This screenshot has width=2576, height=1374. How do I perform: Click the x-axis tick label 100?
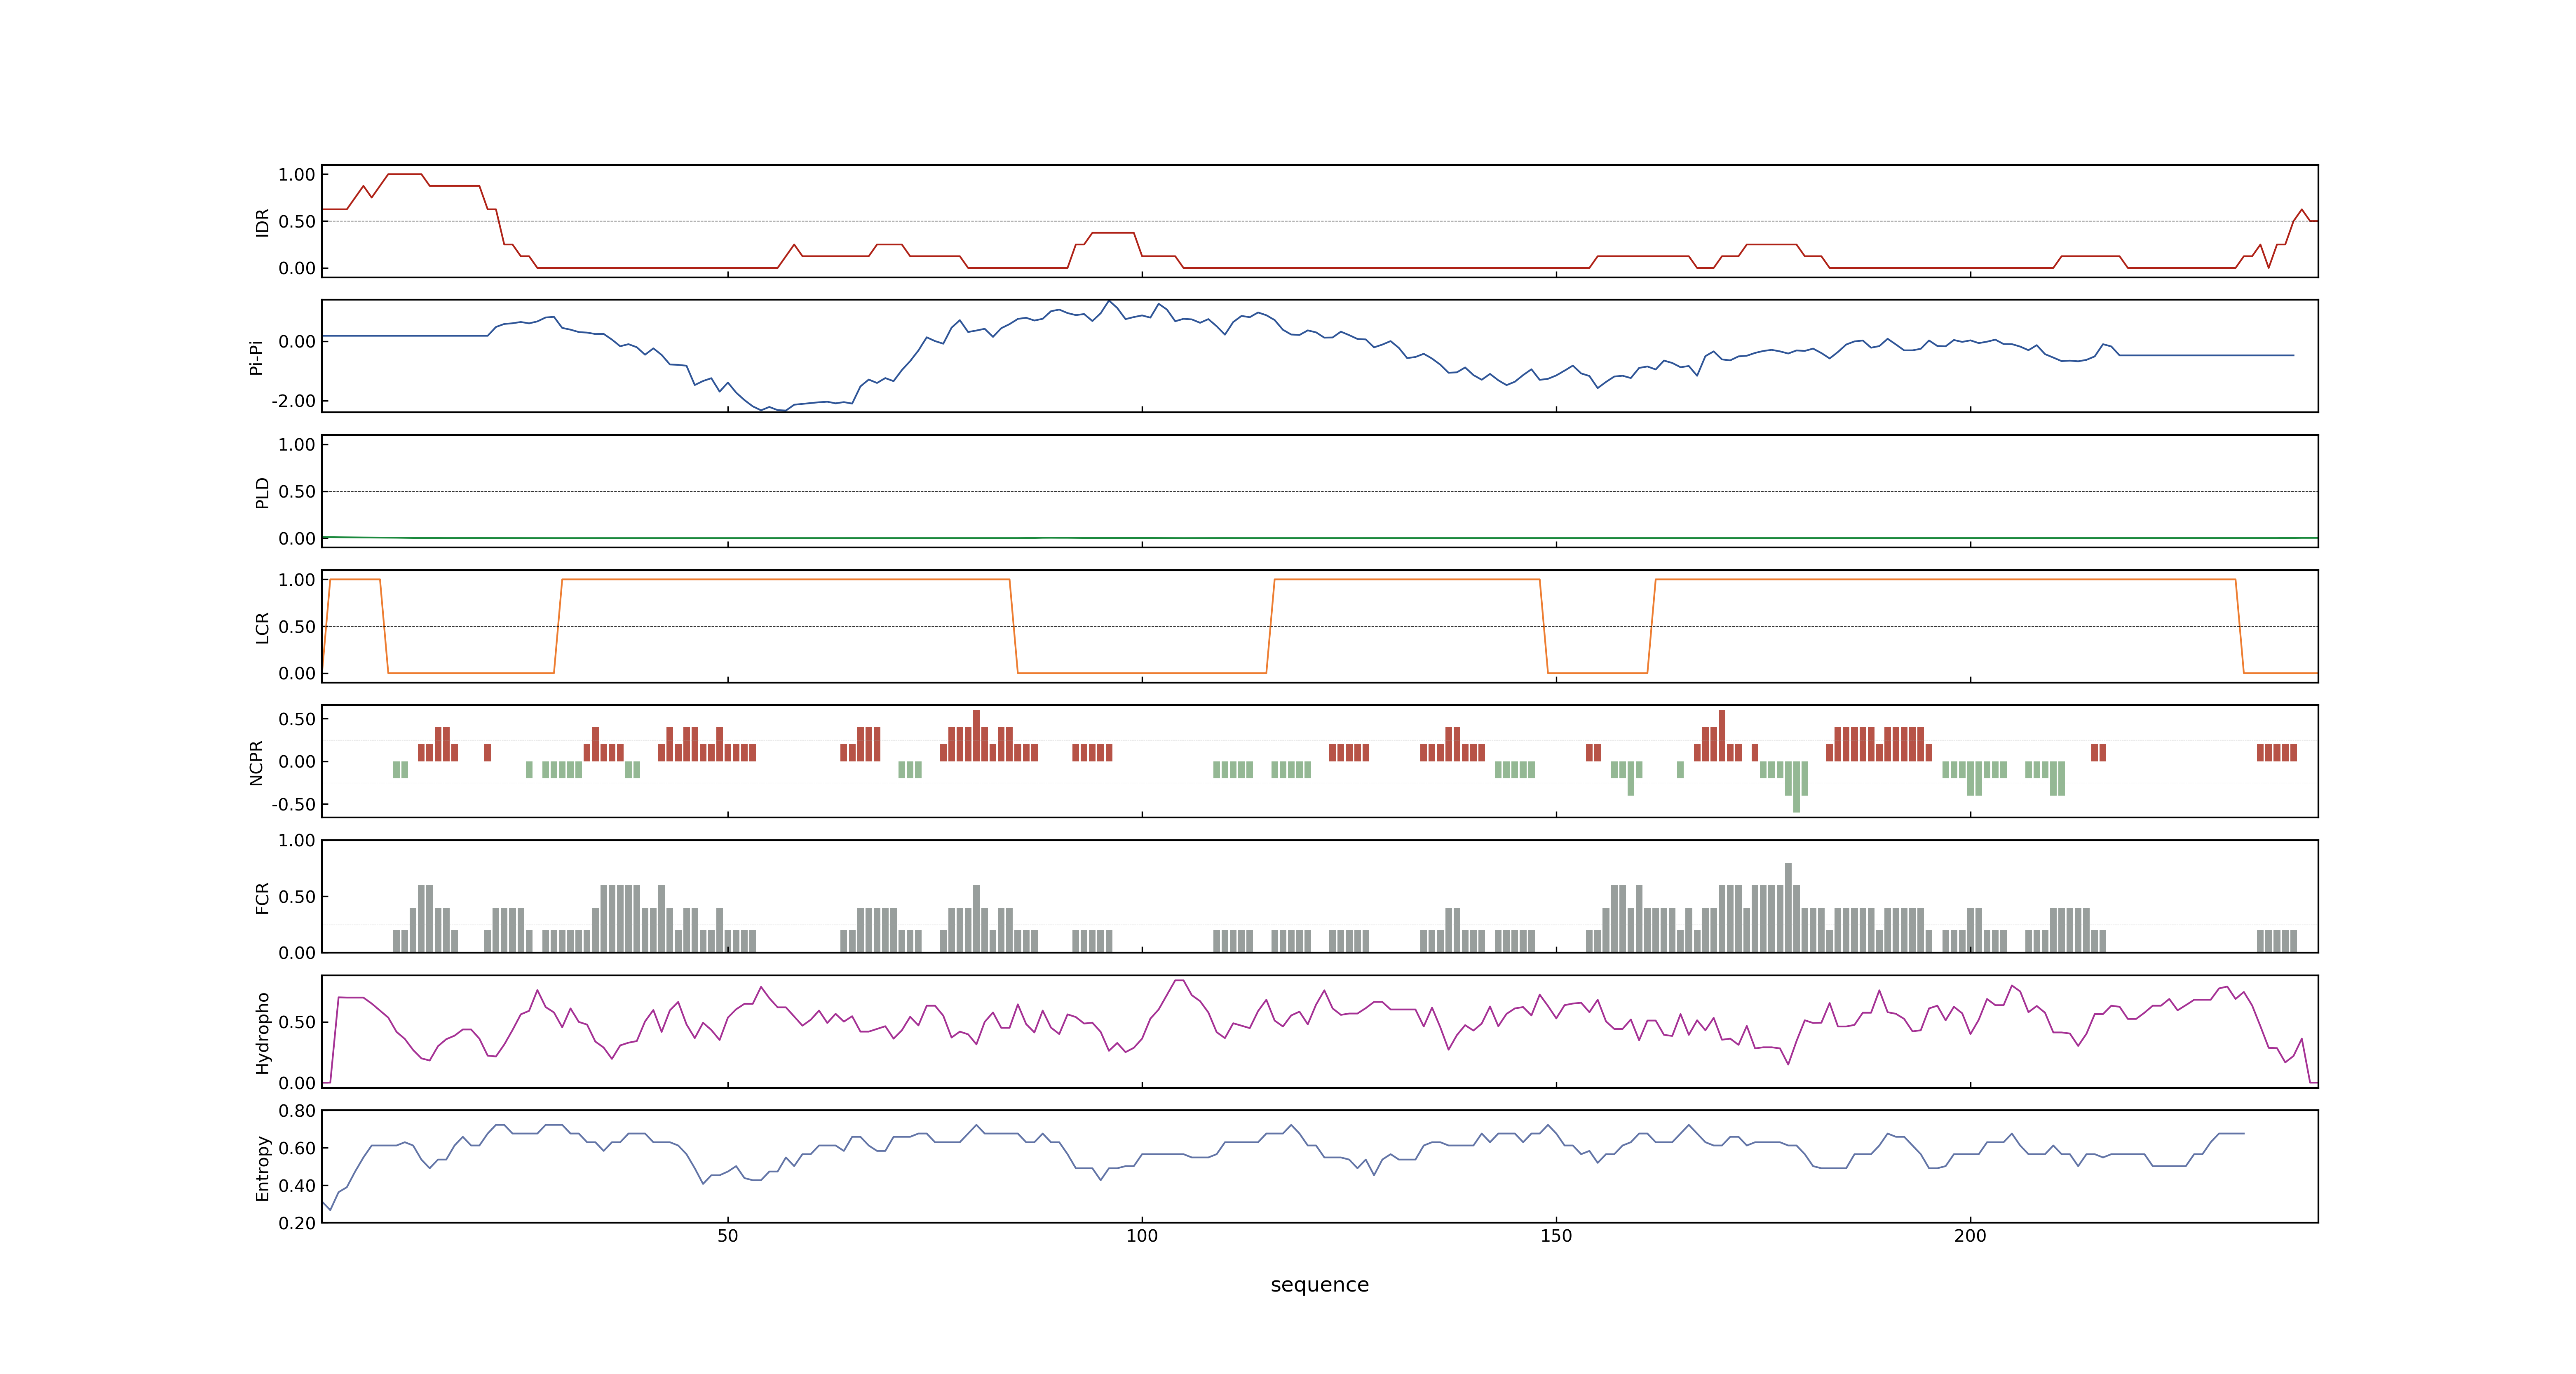click(x=1142, y=1236)
